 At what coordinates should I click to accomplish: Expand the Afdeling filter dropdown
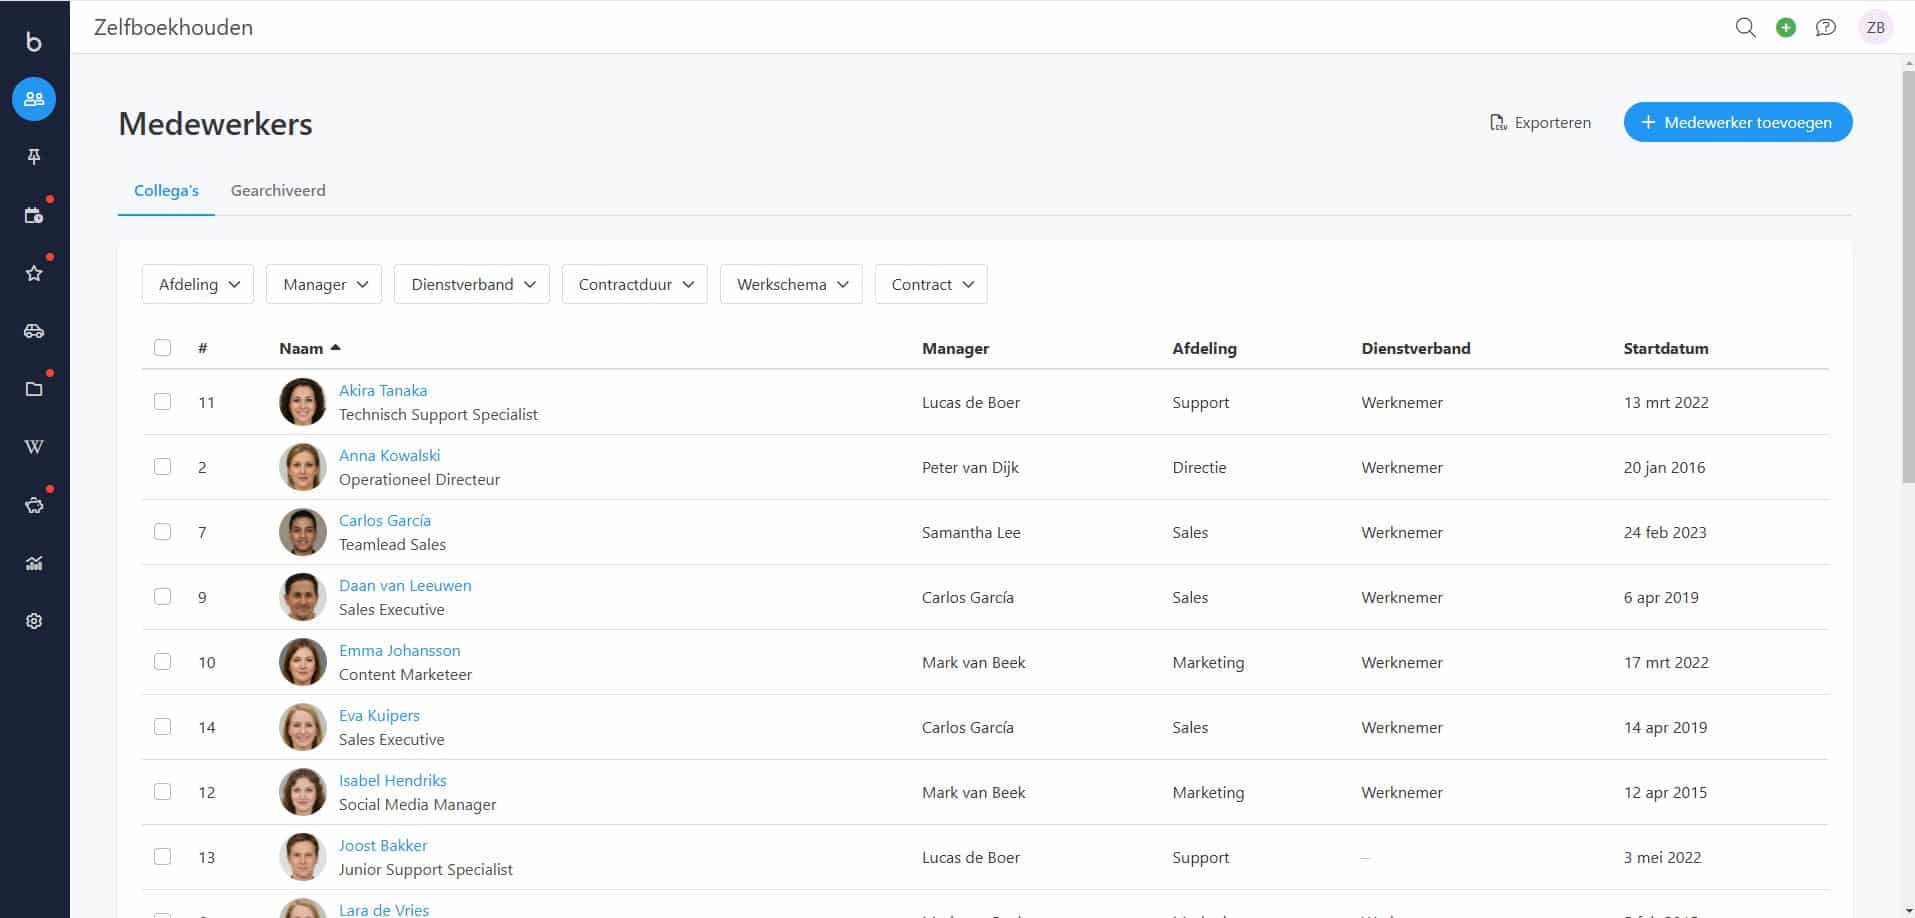coord(198,284)
